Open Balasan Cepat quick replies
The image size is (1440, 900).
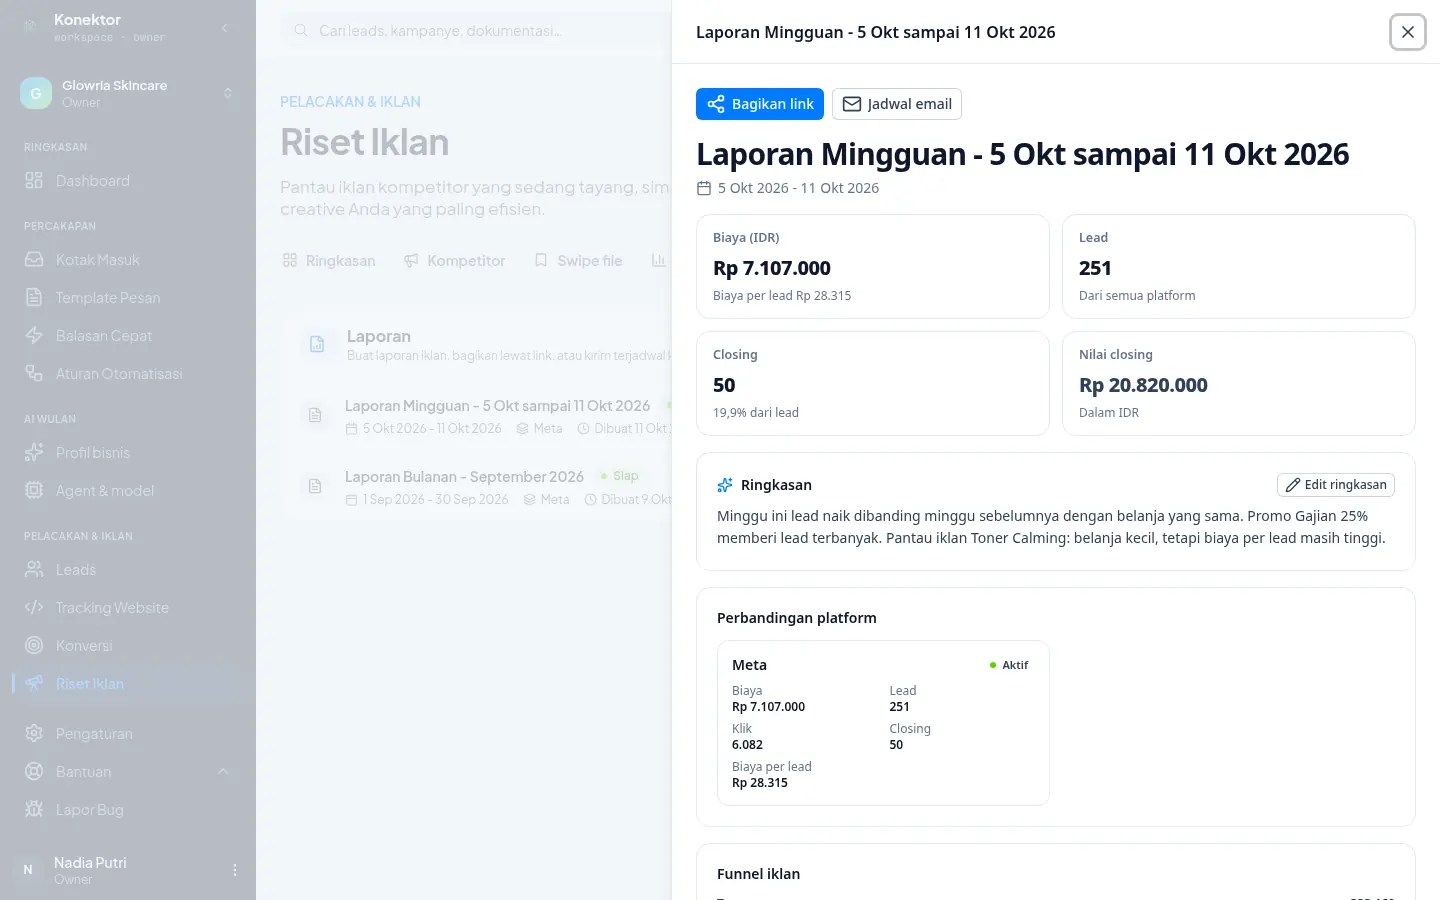click(x=127, y=336)
